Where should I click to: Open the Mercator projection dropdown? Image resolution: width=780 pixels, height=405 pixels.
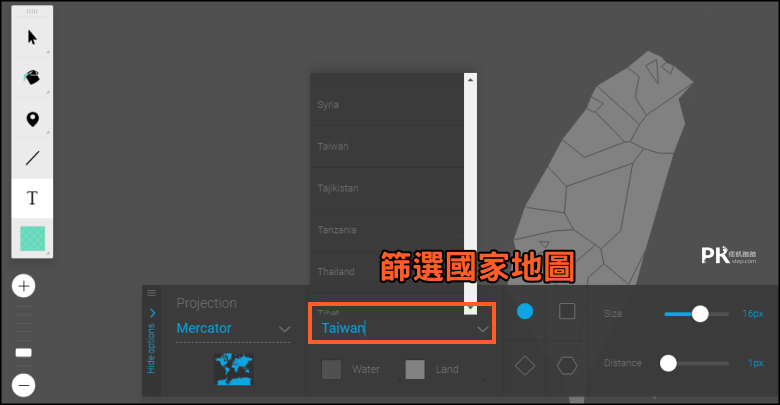(233, 329)
